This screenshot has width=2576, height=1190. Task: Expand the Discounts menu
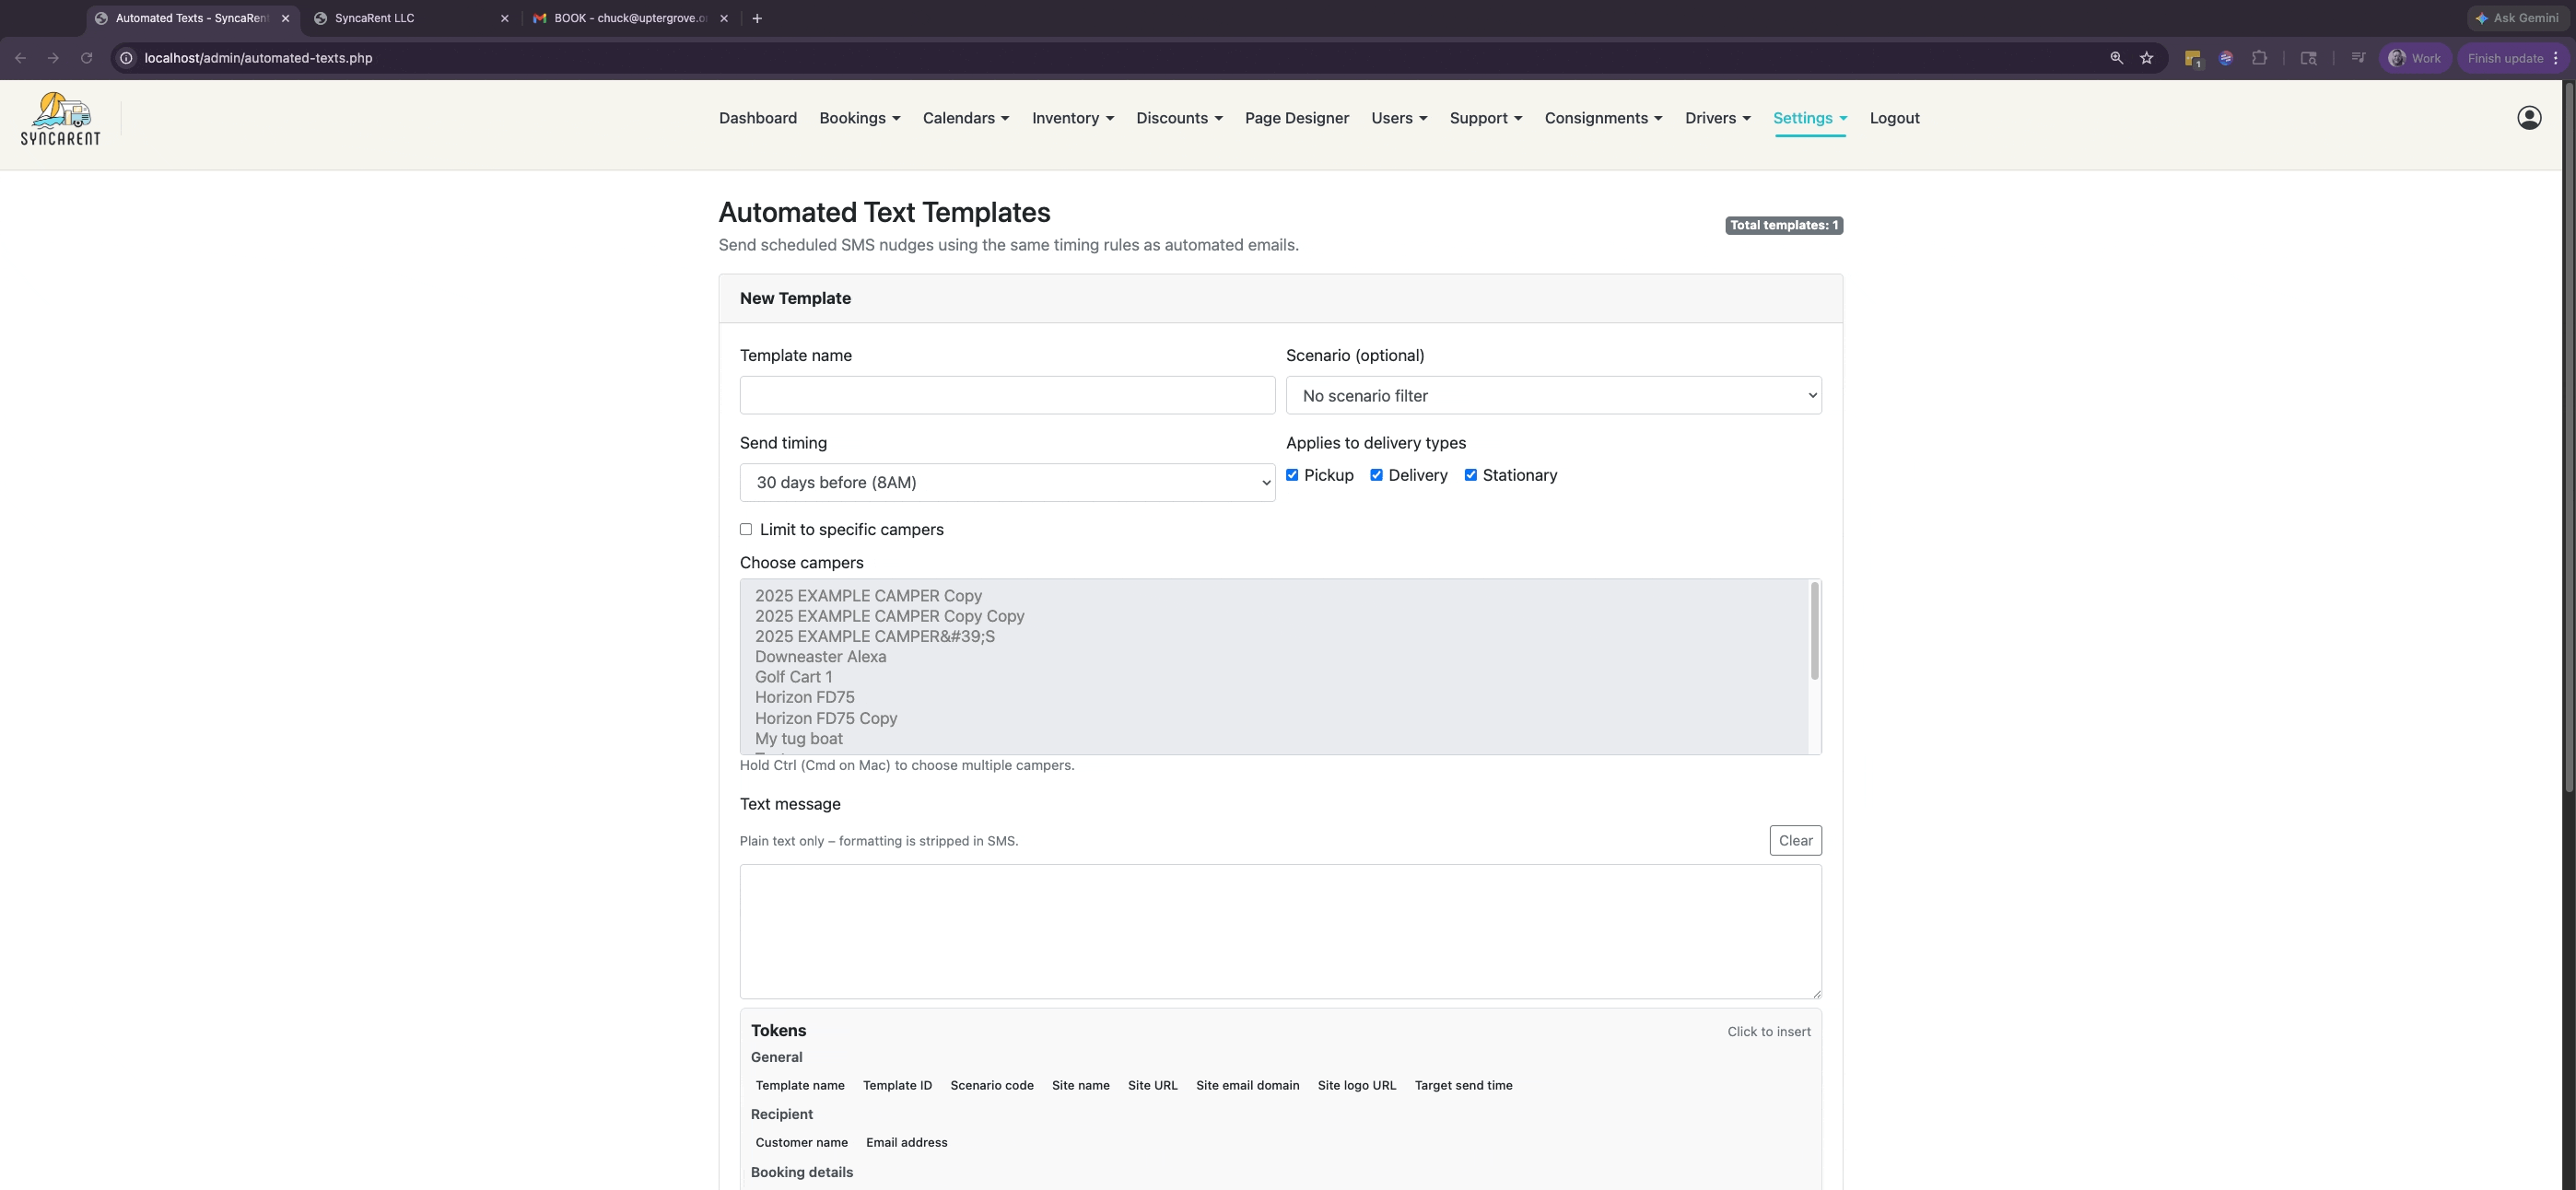click(x=1179, y=118)
